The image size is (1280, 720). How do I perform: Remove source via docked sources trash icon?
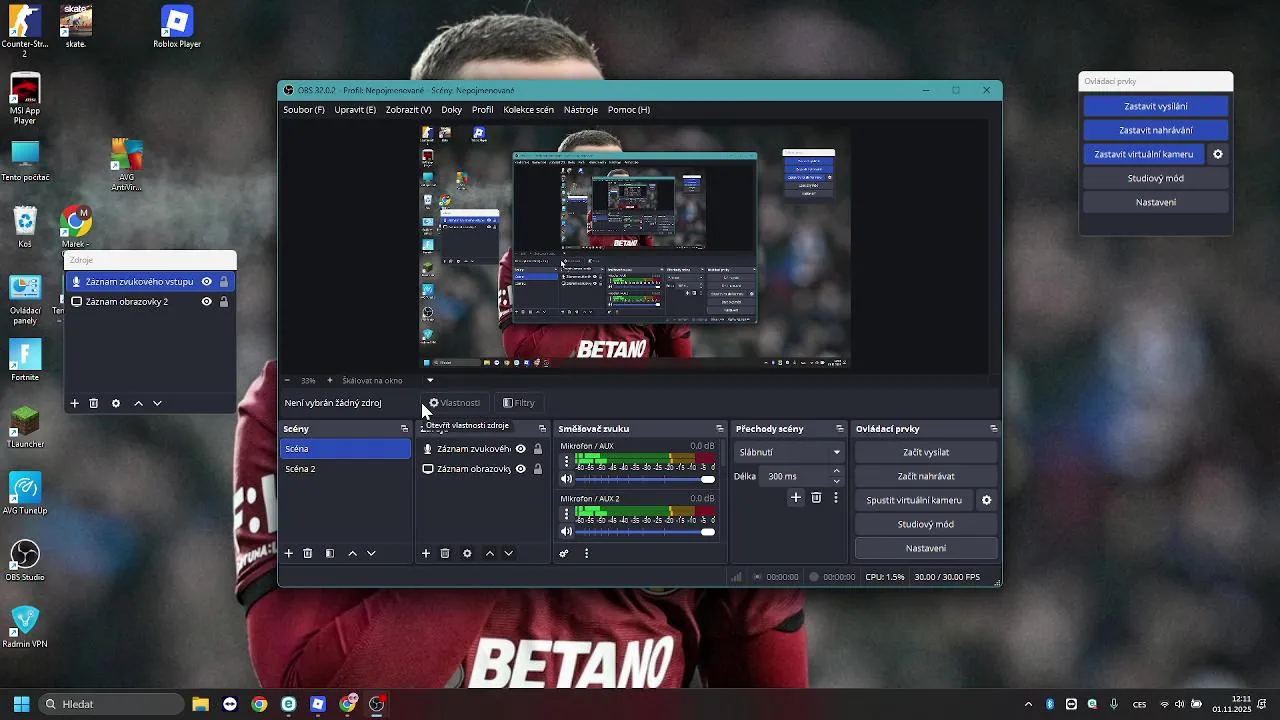(x=445, y=553)
